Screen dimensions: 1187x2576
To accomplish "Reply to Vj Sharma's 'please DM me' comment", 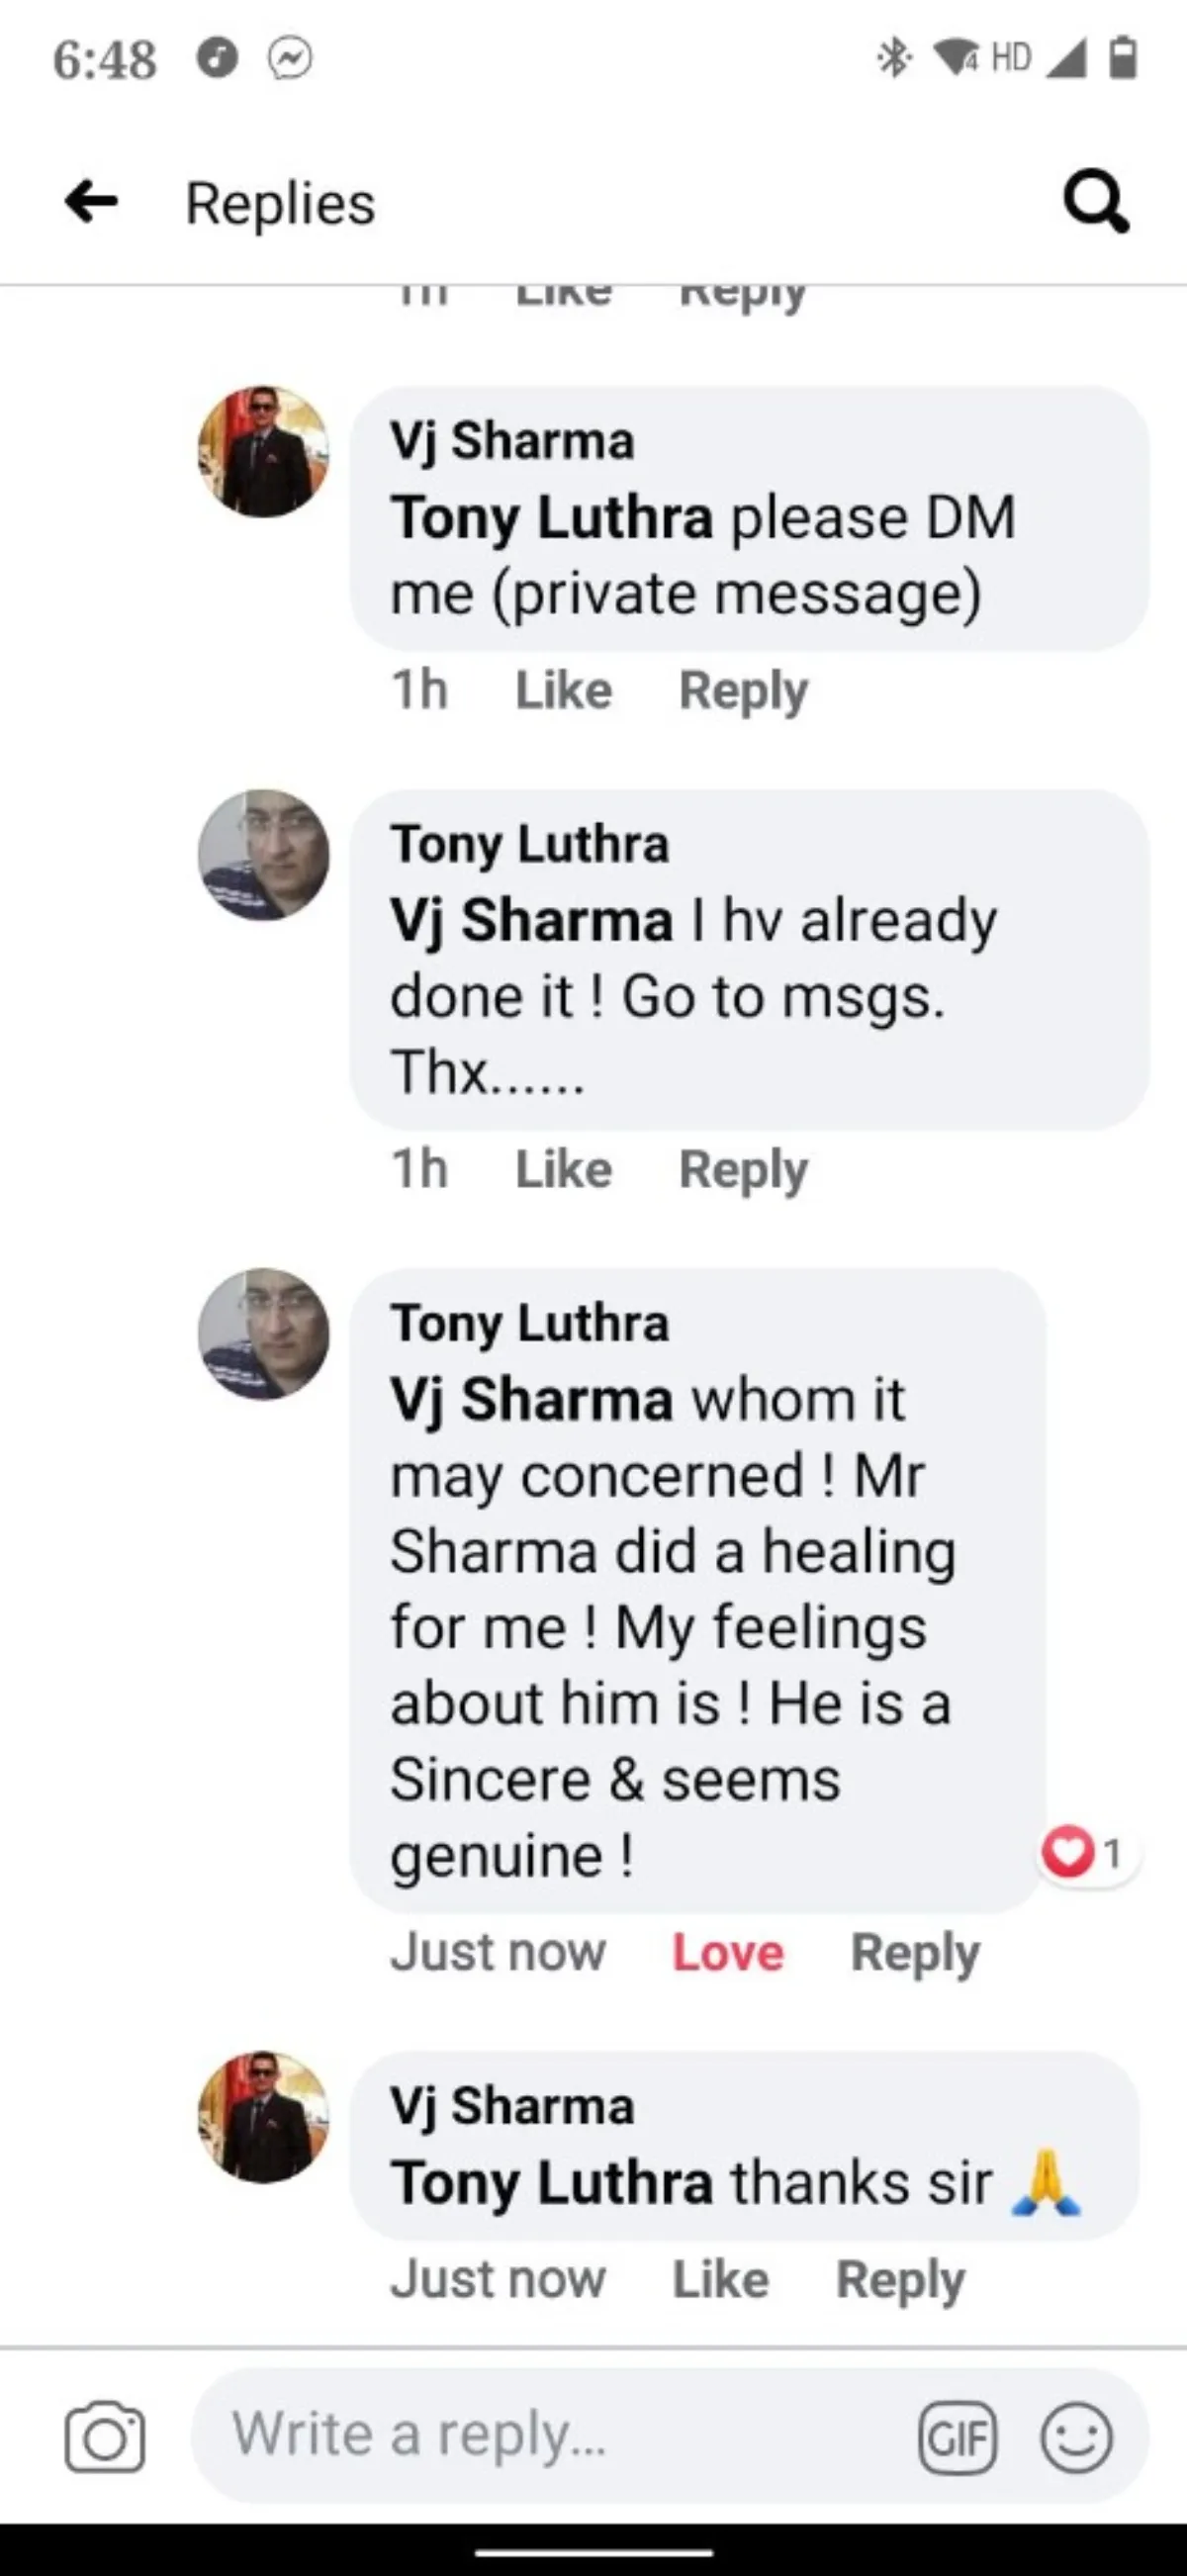I will [x=743, y=690].
